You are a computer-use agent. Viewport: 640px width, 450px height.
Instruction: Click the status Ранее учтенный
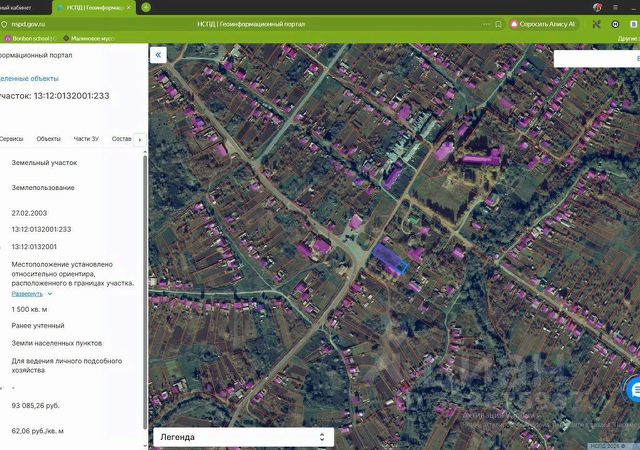pyautogui.click(x=38, y=326)
